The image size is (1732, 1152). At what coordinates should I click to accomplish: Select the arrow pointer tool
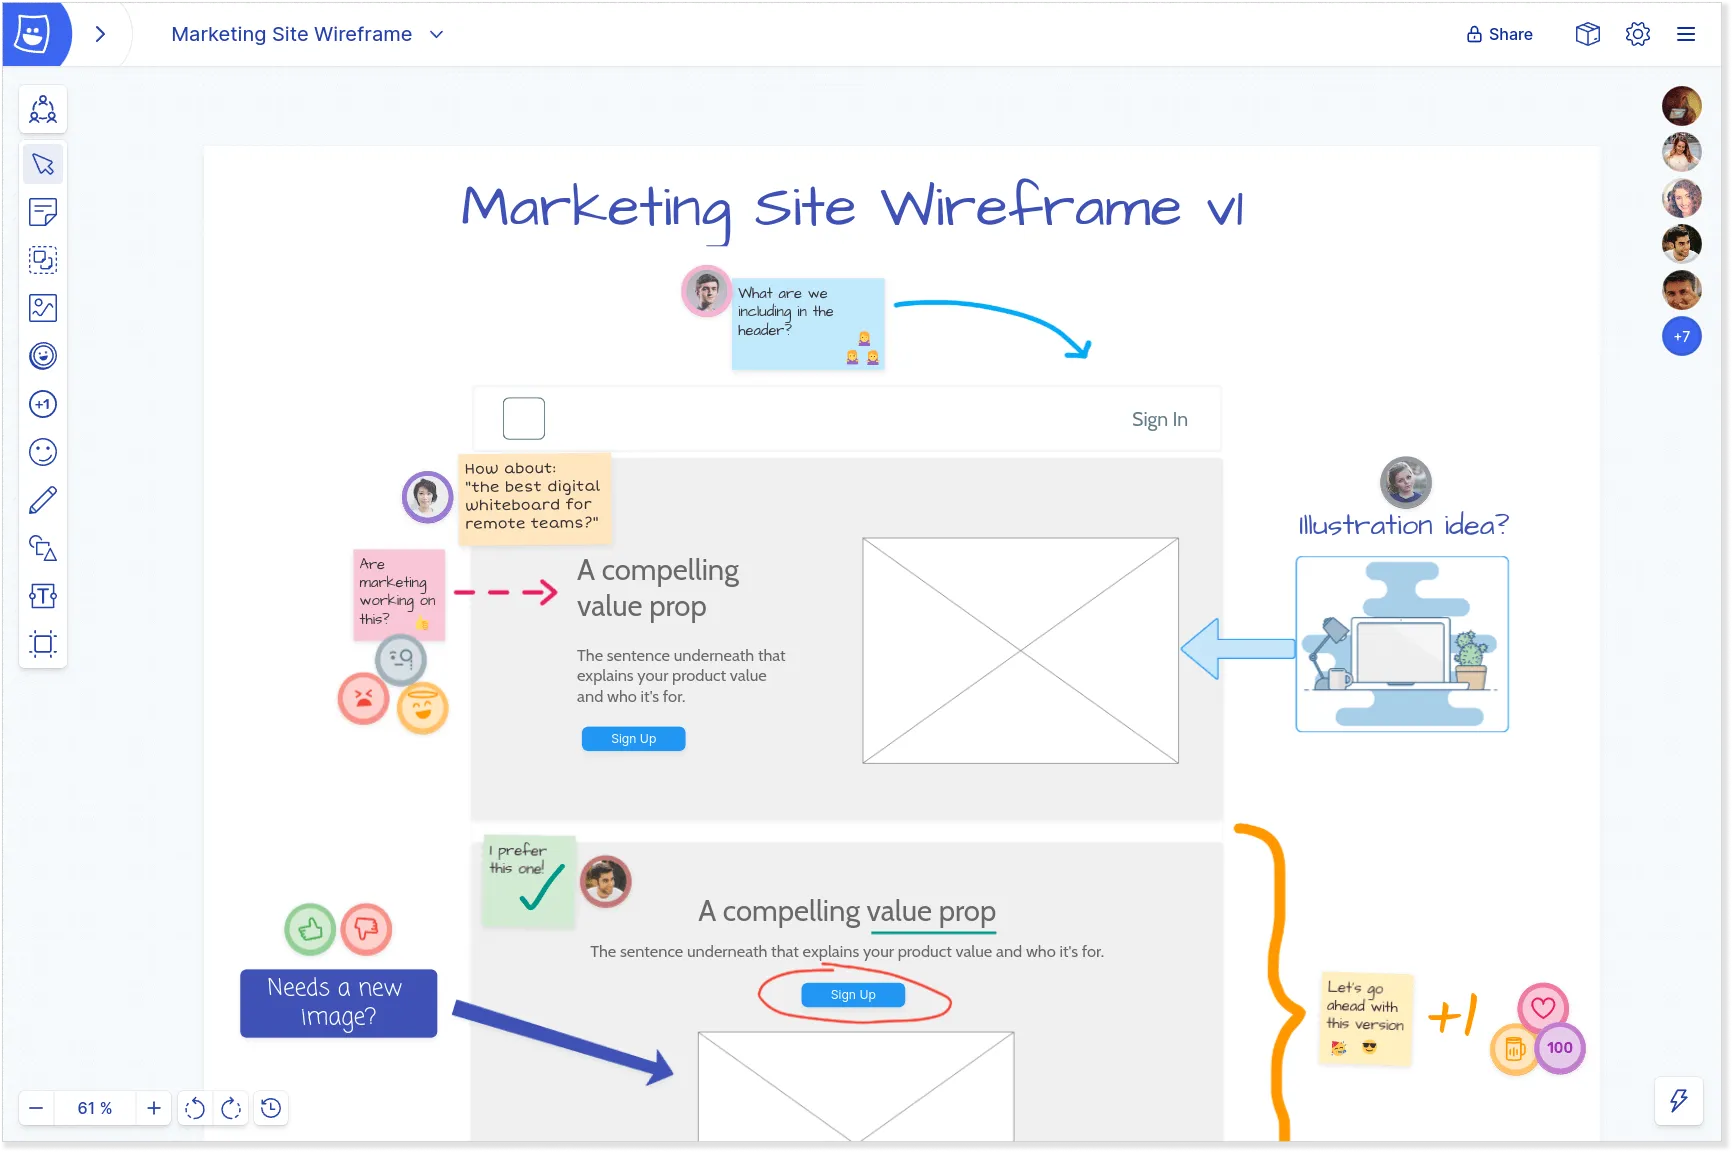click(43, 164)
